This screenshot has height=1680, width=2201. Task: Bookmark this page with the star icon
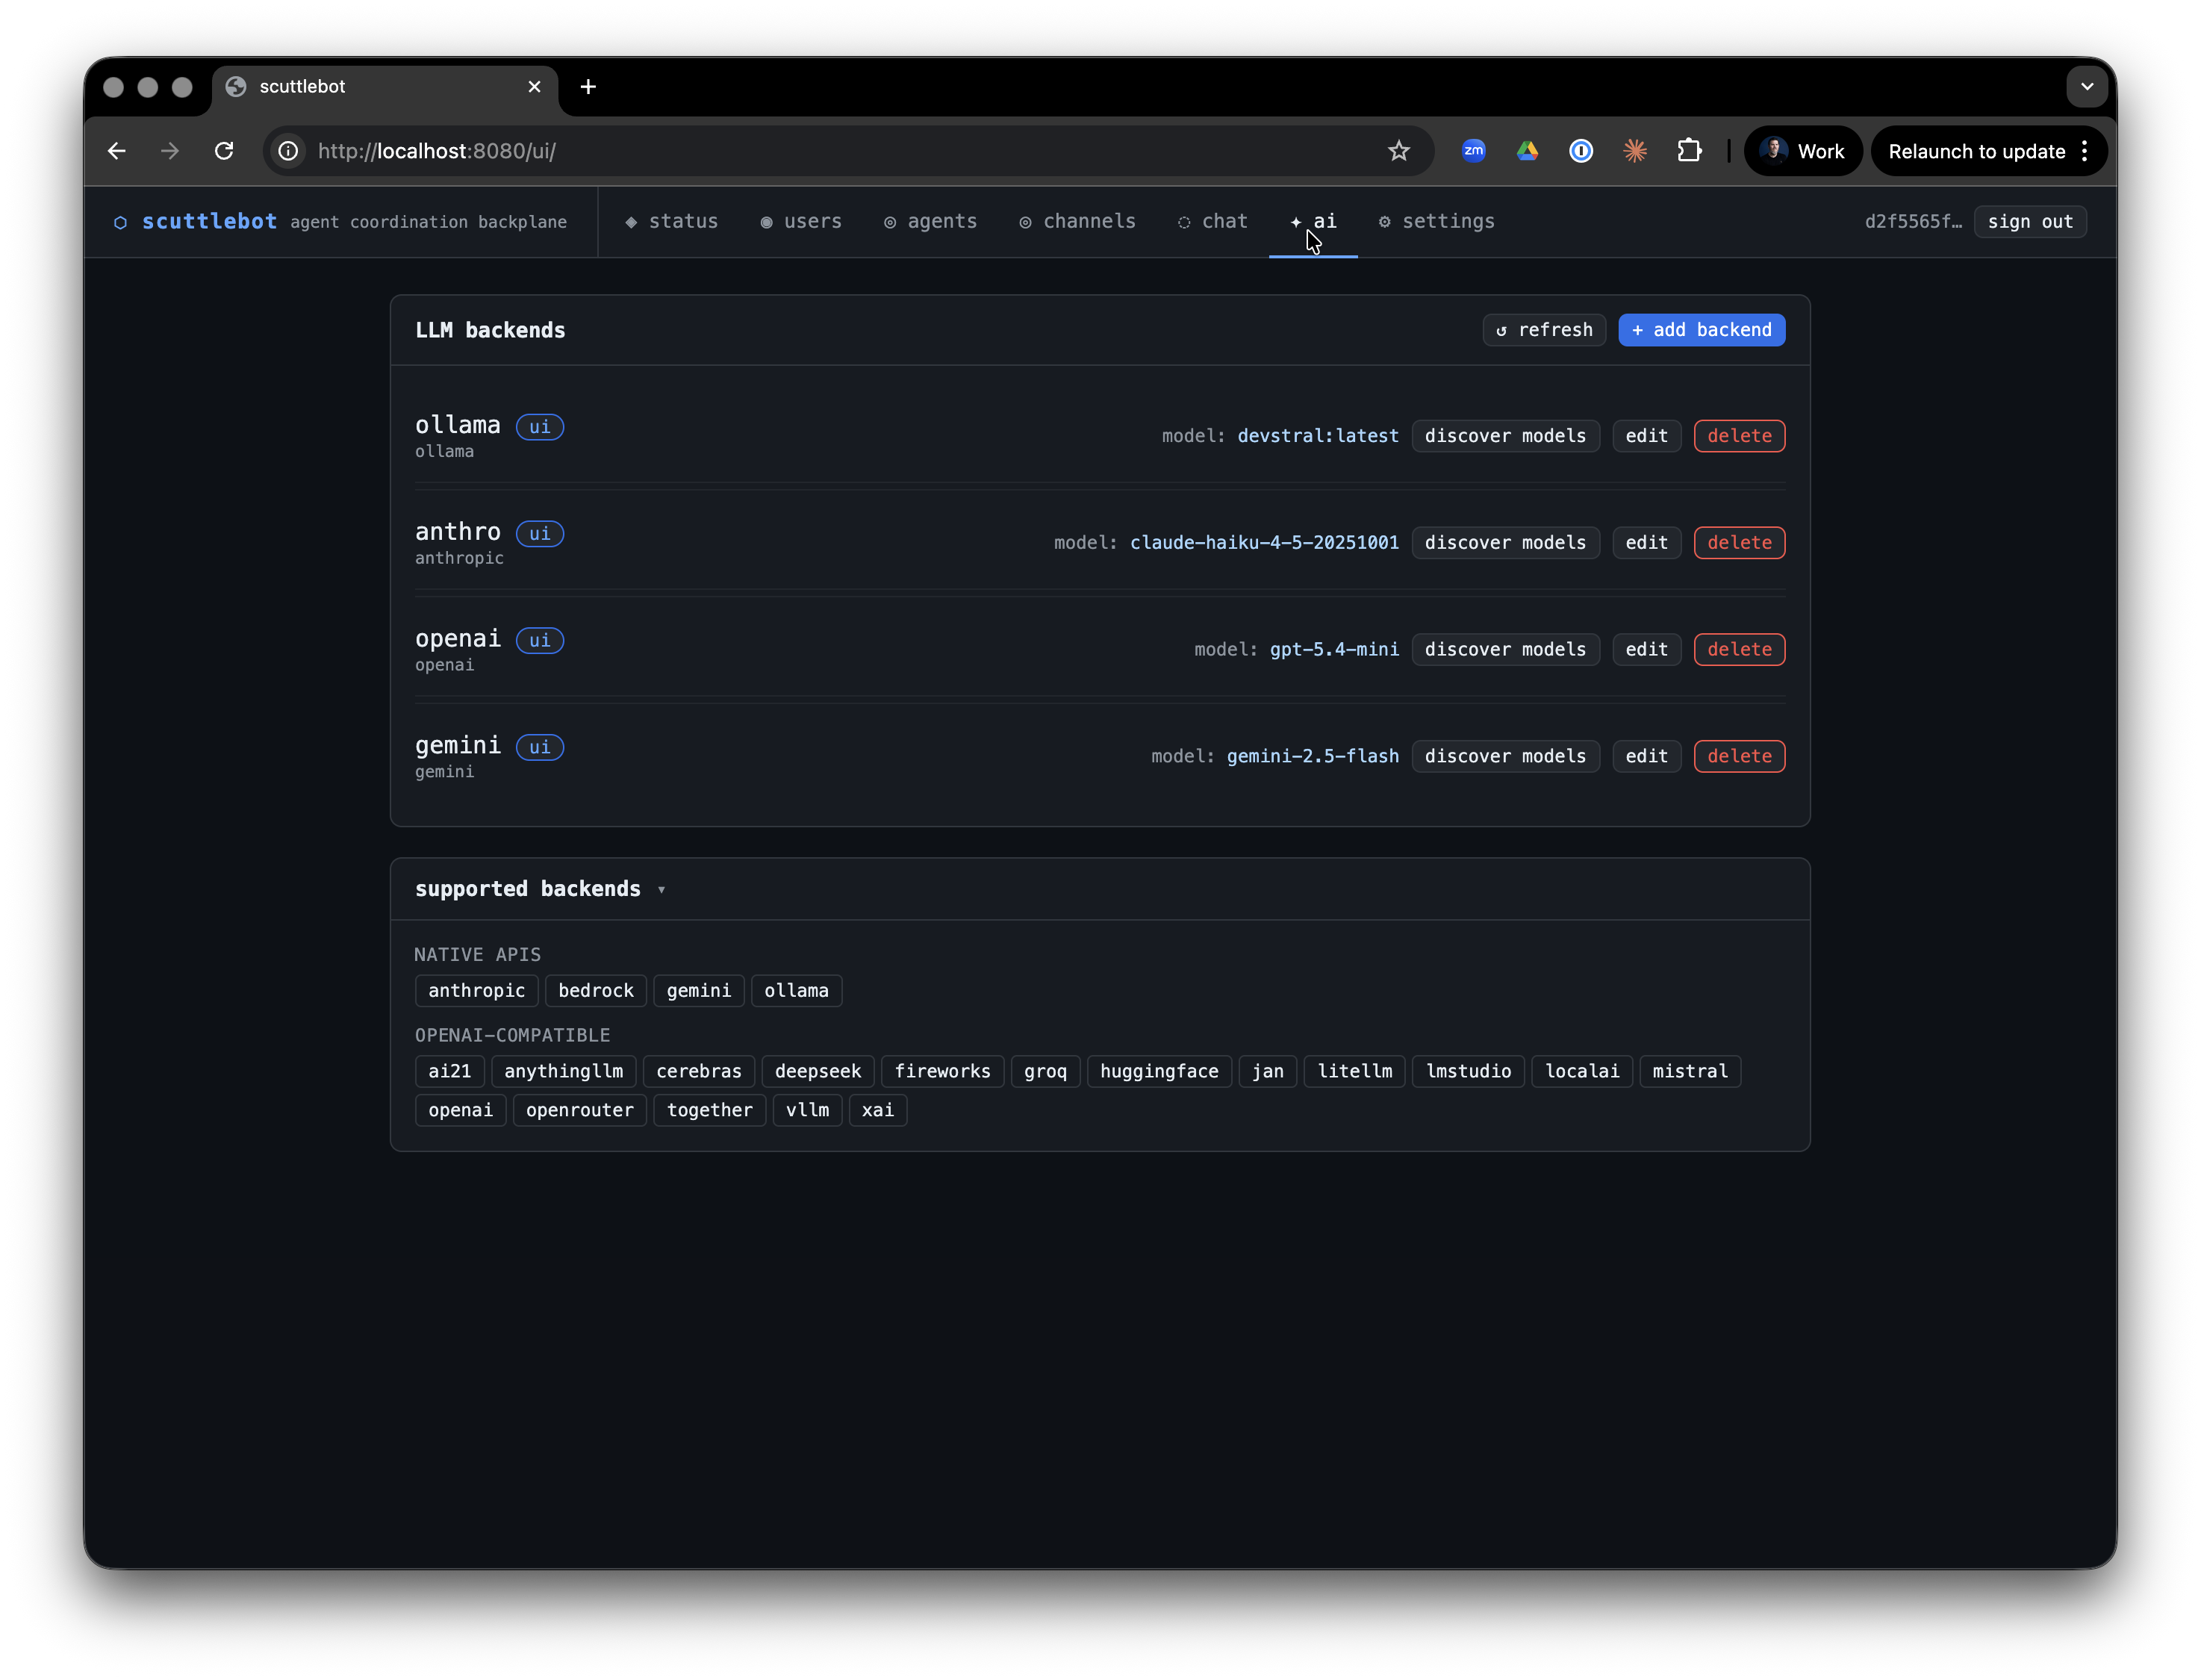point(1398,151)
